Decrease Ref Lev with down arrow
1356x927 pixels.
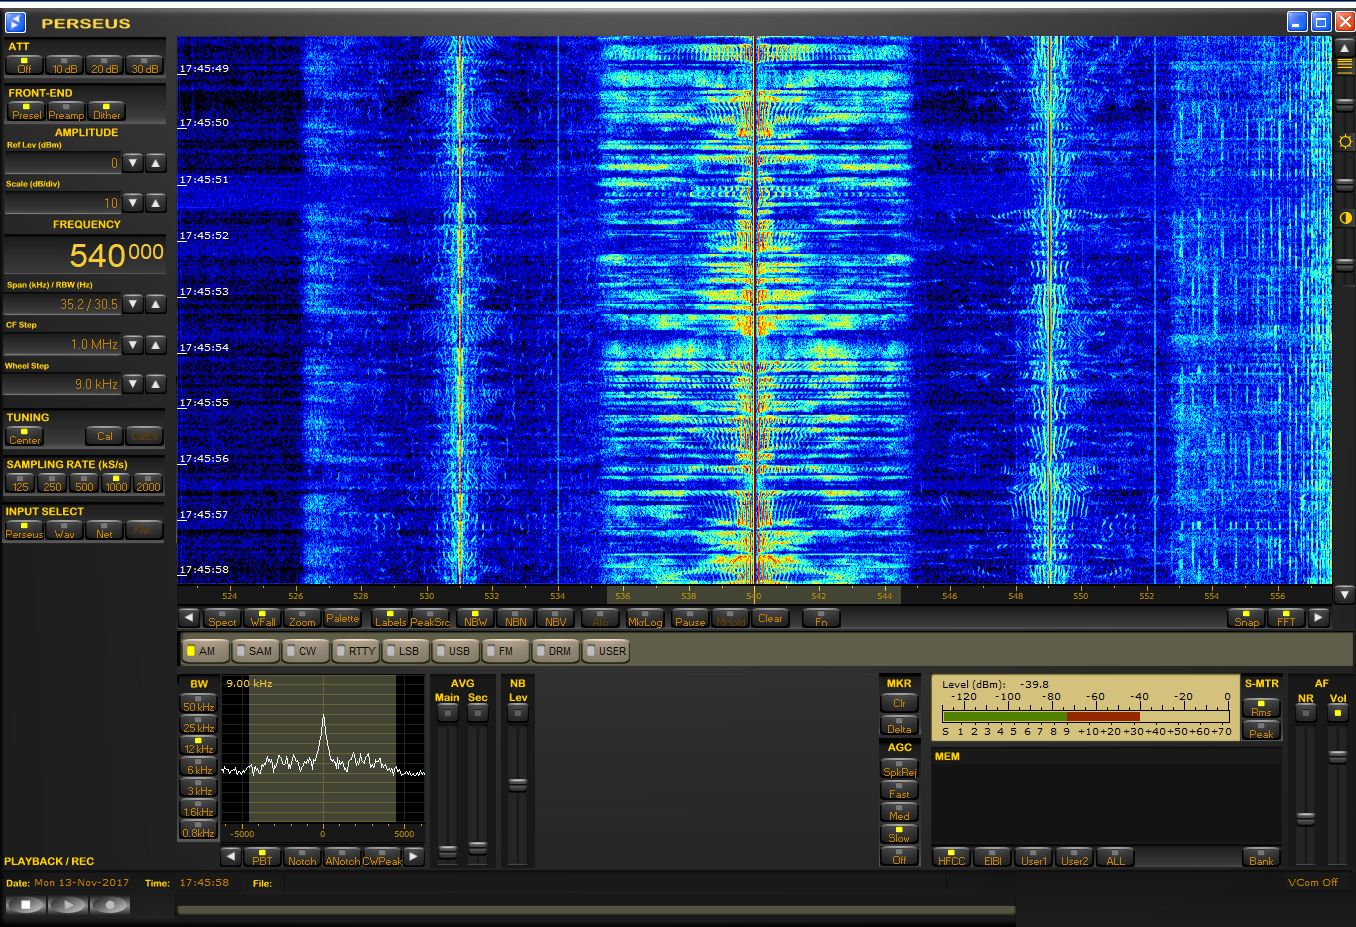pos(133,163)
